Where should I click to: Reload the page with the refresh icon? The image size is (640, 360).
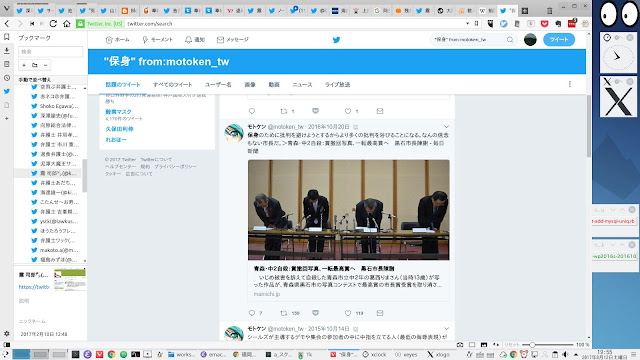(x=53, y=24)
